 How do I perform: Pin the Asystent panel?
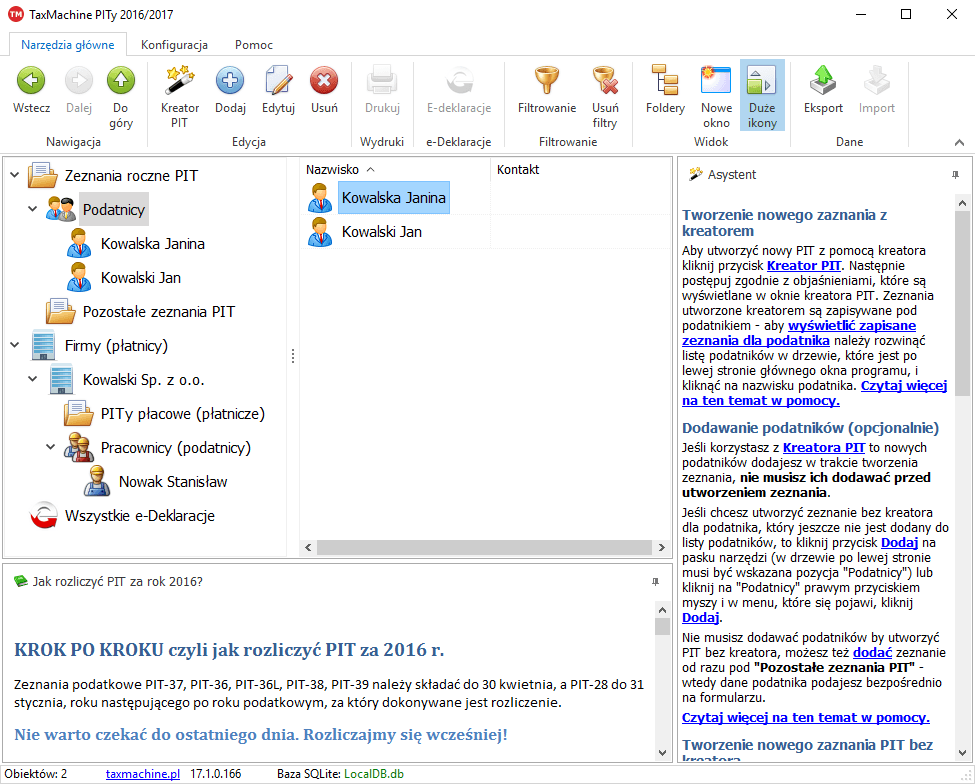click(954, 175)
